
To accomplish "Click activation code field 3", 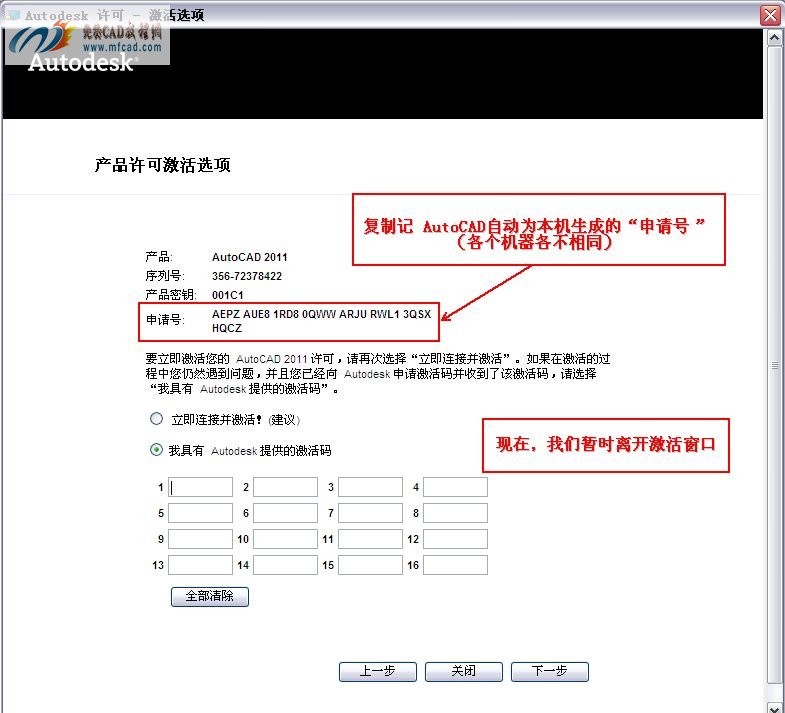I will tap(370, 487).
